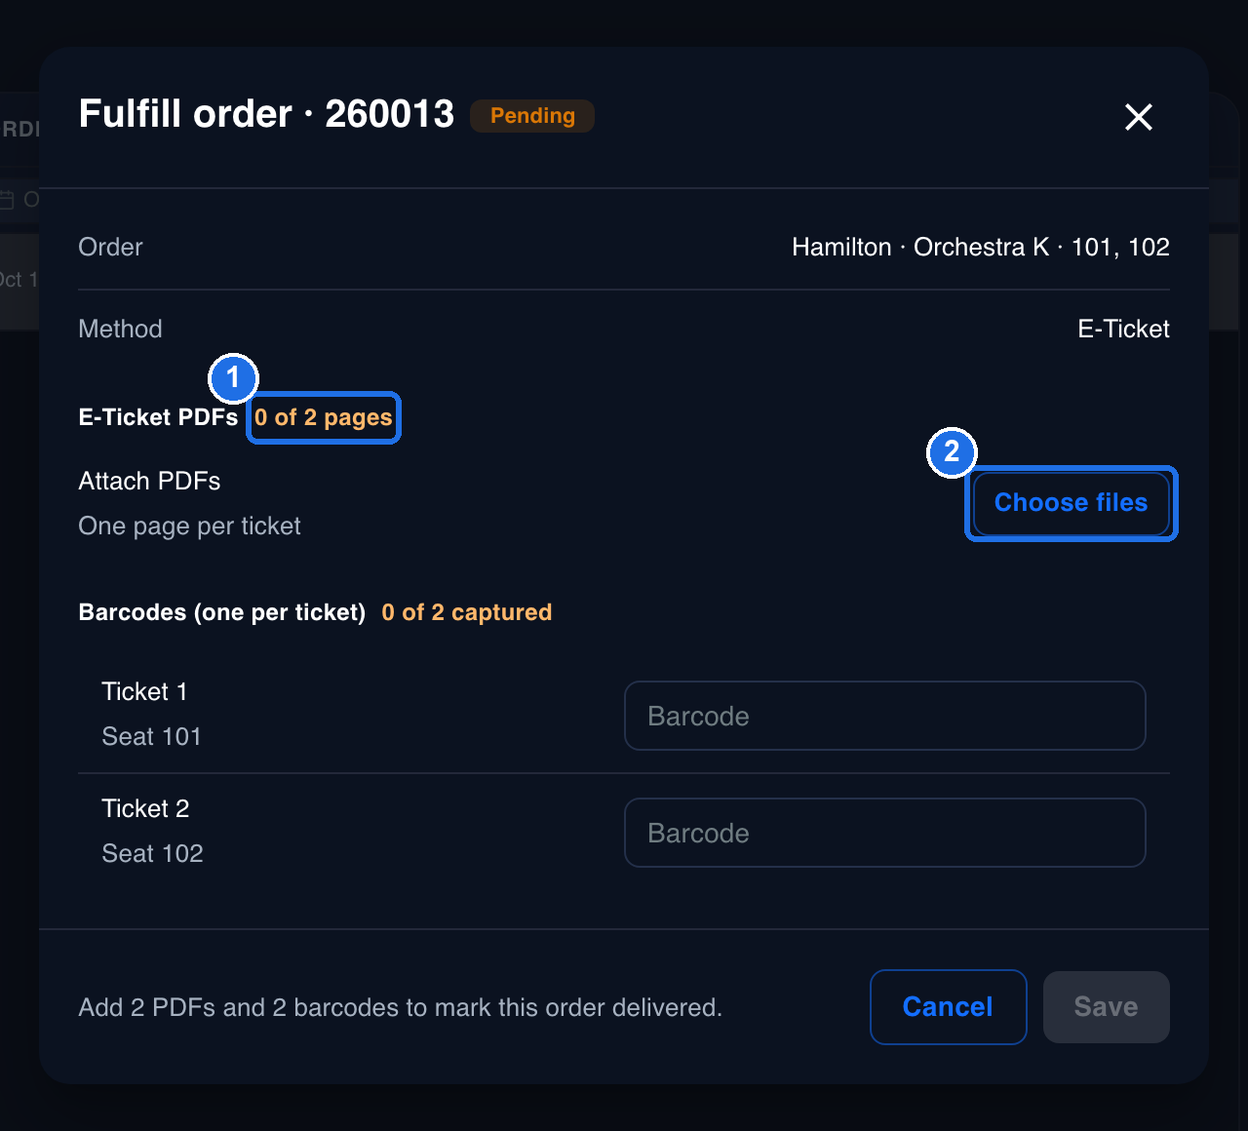Click the Fulfill order 260013 title

(267, 114)
